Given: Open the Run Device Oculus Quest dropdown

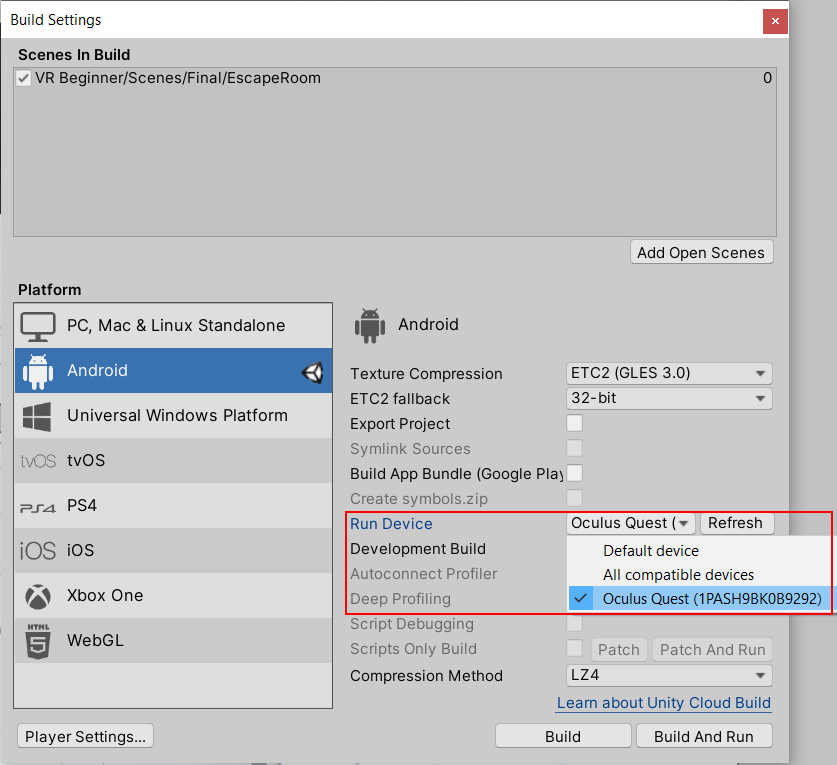Looking at the screenshot, I should 630,523.
